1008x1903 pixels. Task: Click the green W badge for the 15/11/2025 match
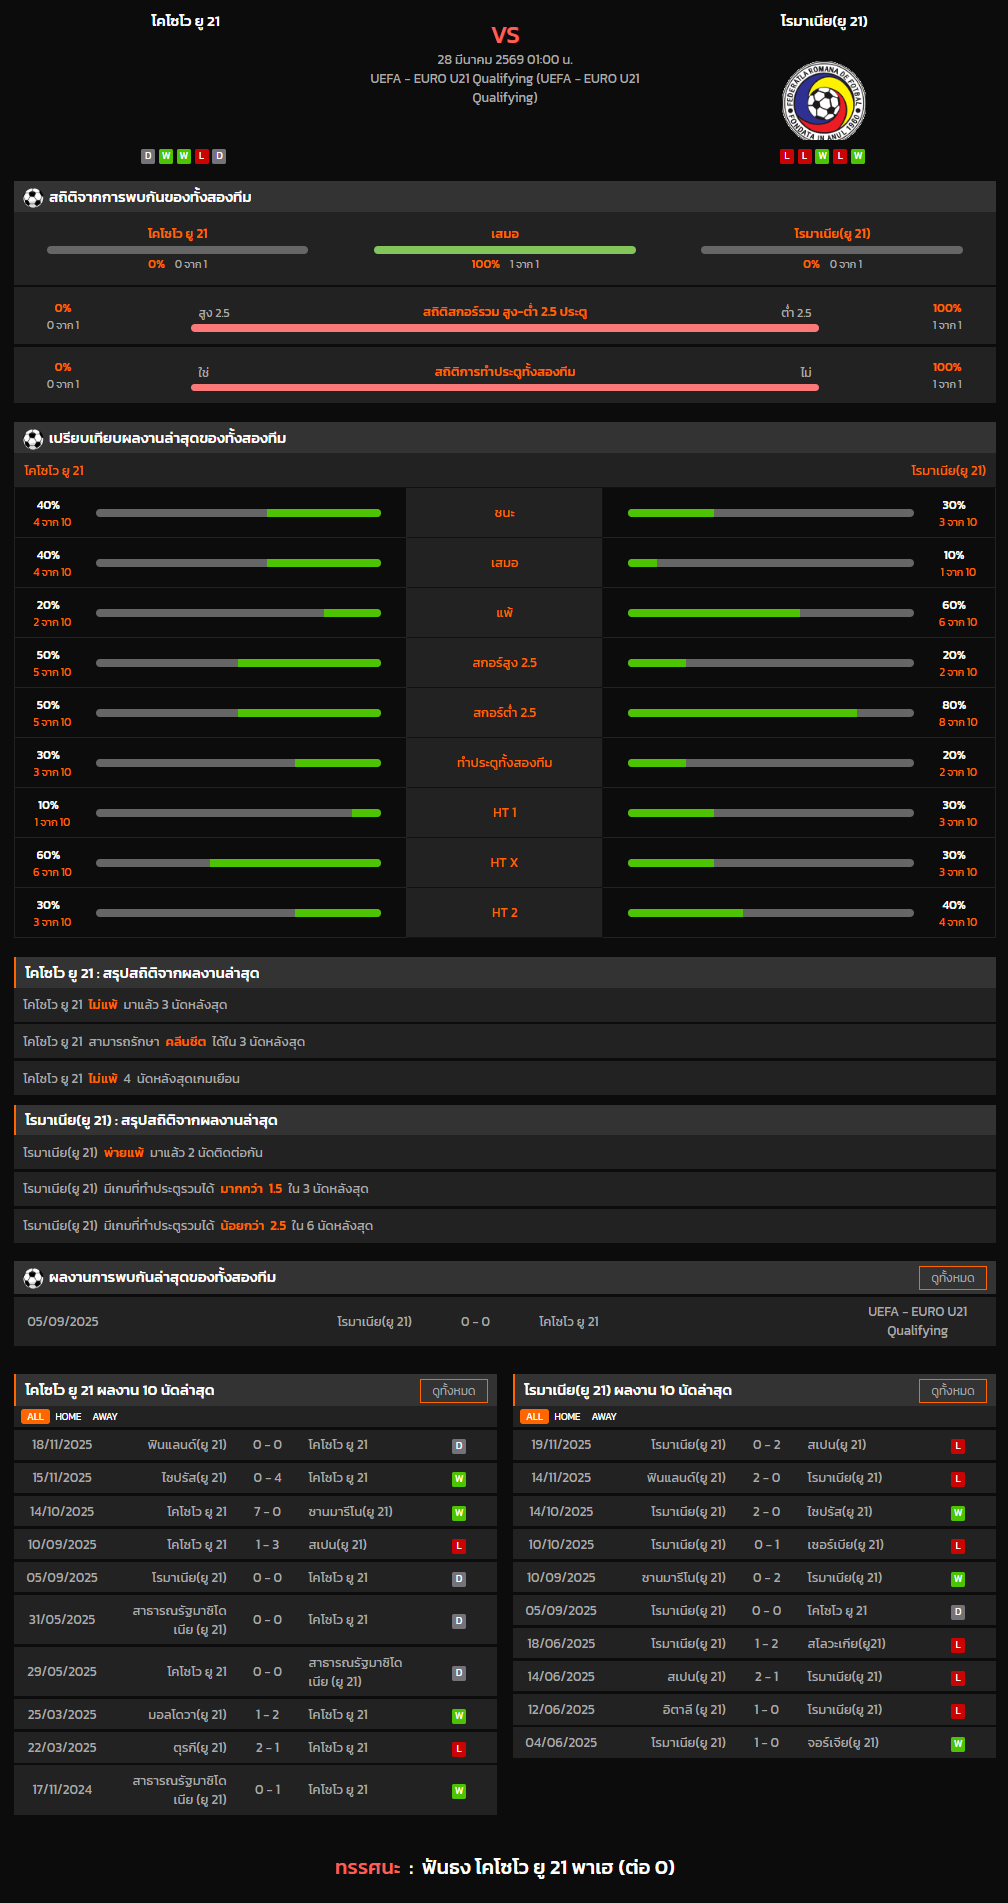click(459, 1479)
